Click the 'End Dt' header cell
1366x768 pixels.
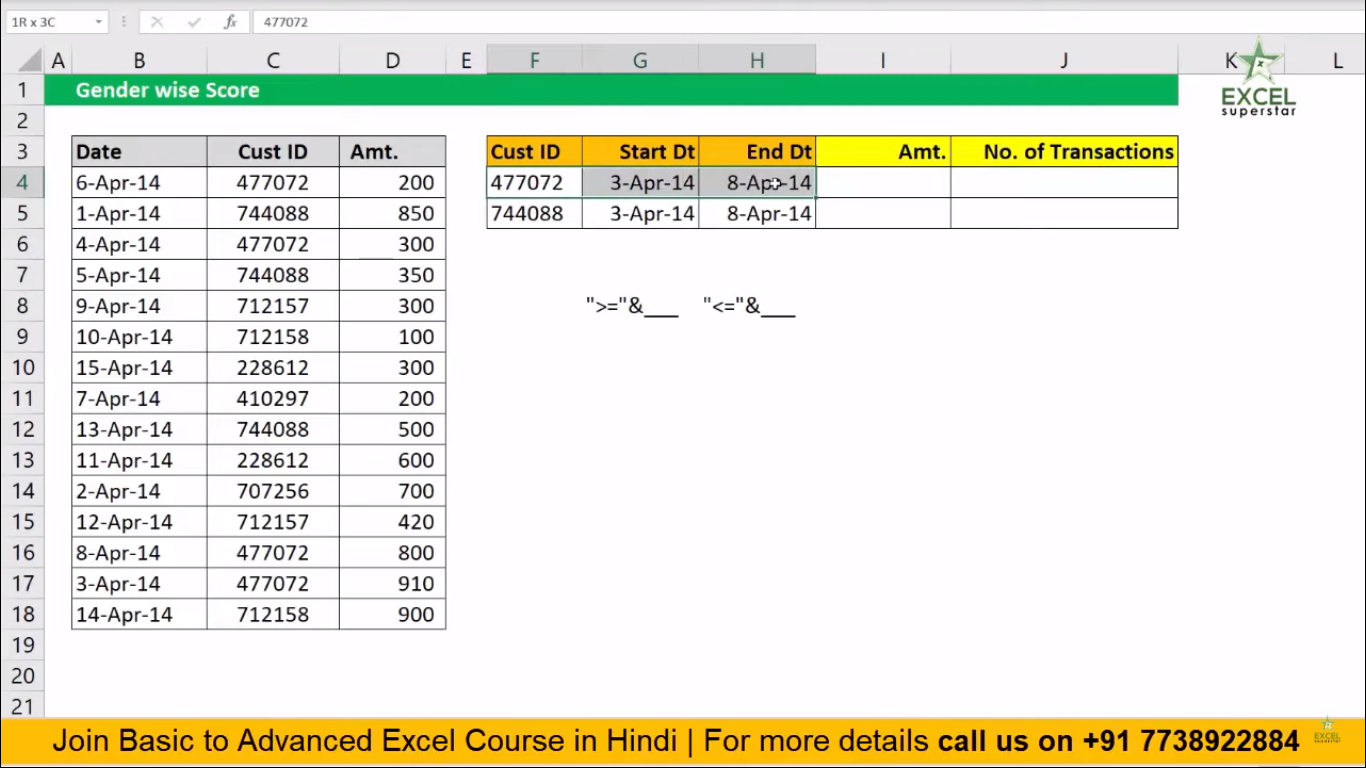(x=757, y=152)
